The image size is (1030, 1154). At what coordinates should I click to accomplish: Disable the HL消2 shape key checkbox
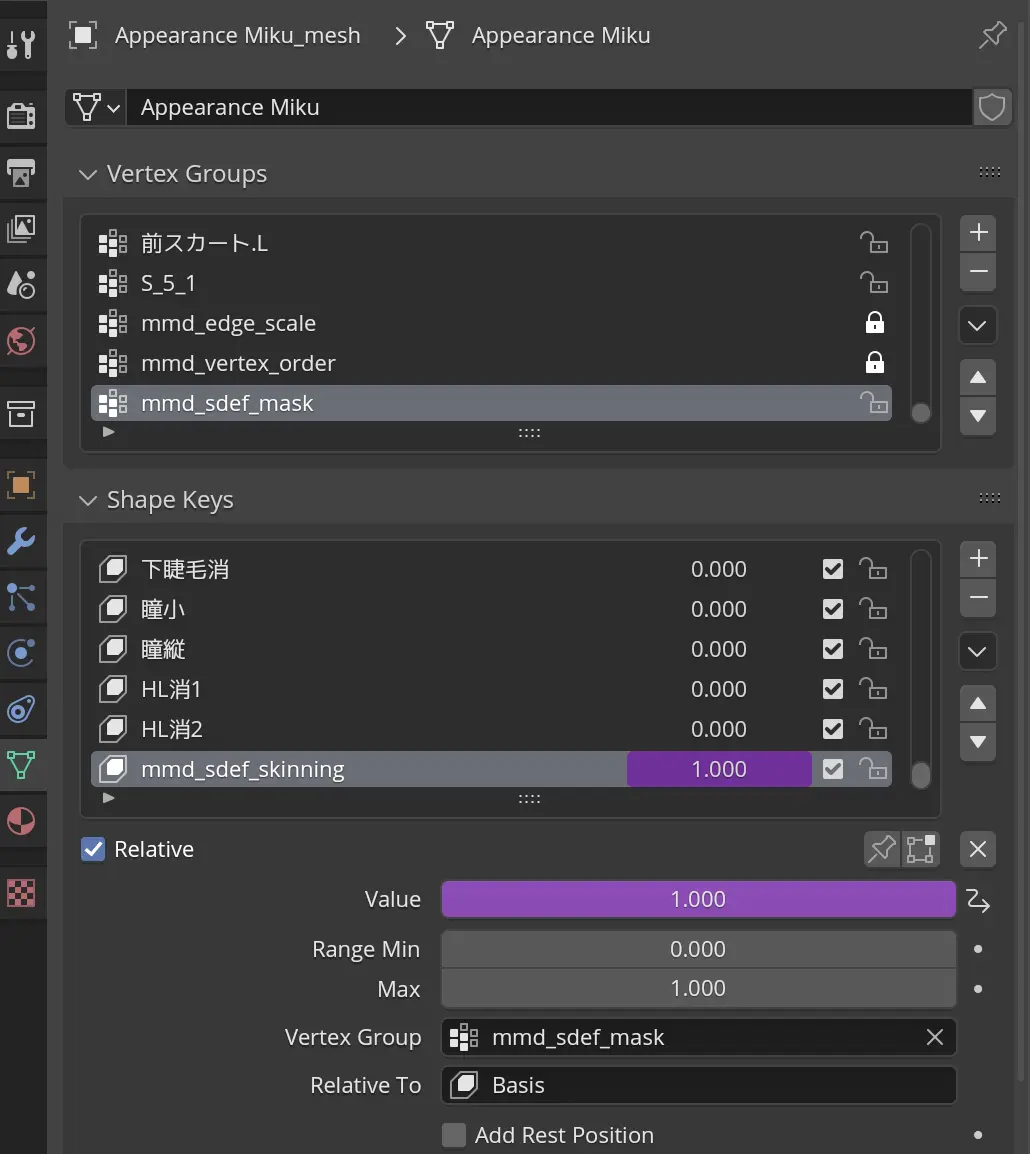833,729
